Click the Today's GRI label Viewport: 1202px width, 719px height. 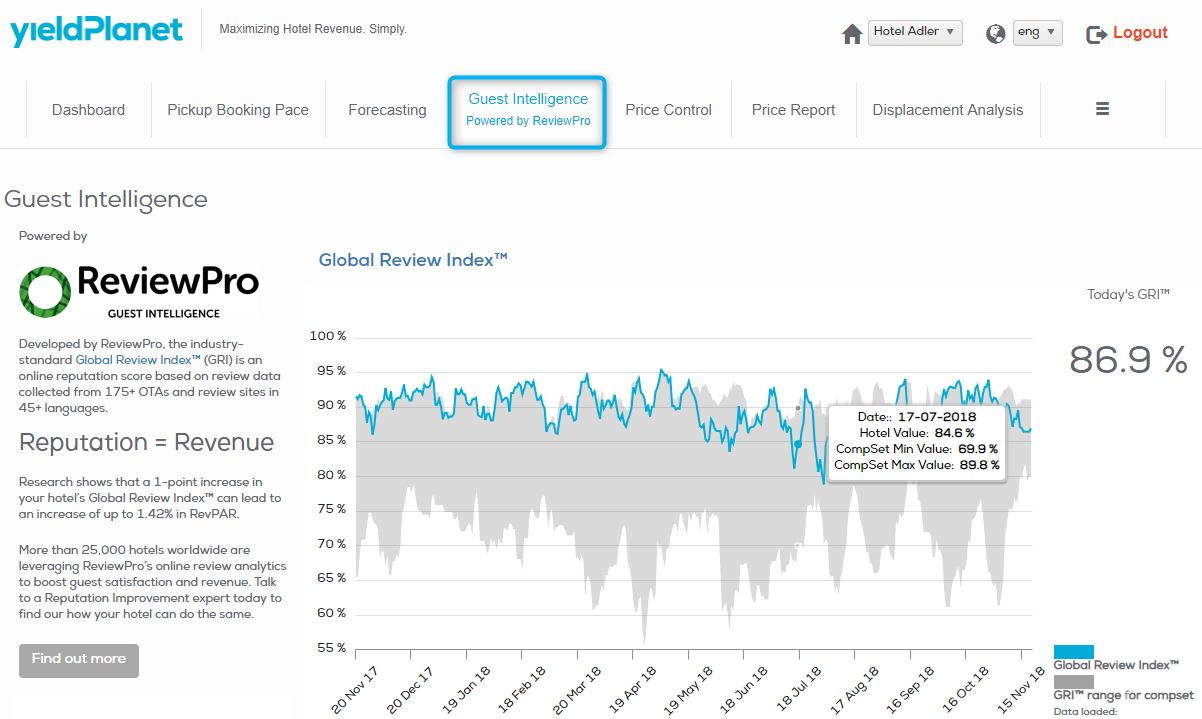pos(1128,295)
